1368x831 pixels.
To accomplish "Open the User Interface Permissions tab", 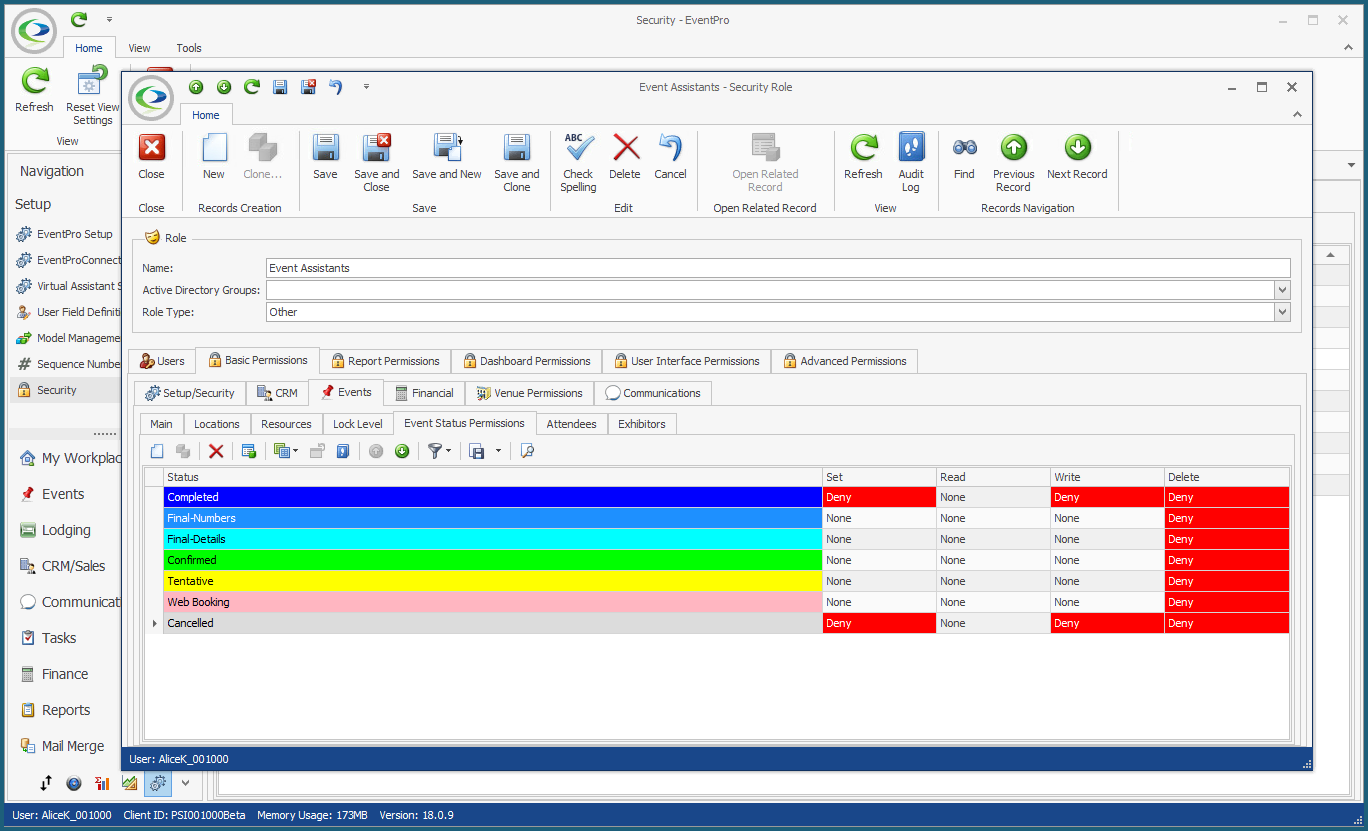I will [687, 361].
